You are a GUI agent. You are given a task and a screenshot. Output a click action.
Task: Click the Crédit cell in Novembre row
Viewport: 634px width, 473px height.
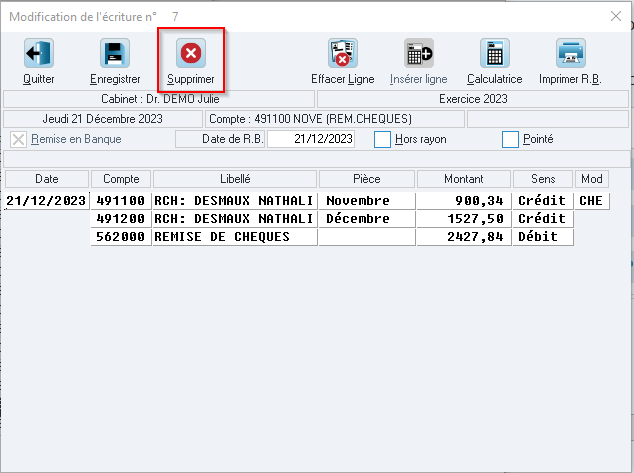point(543,201)
